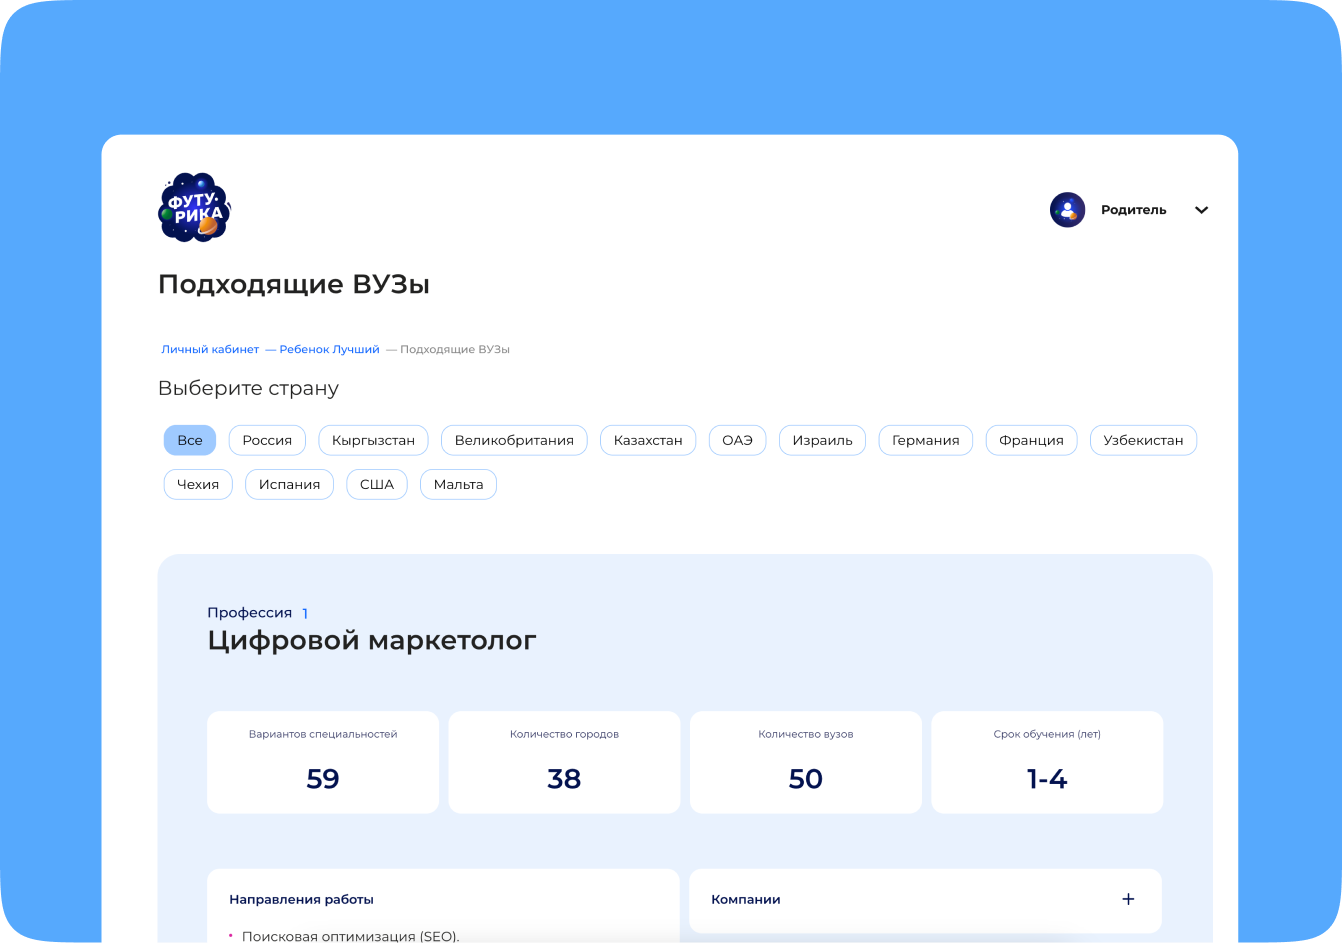1342x943 pixels.
Task: Choose Германия in country list
Action: coord(925,440)
